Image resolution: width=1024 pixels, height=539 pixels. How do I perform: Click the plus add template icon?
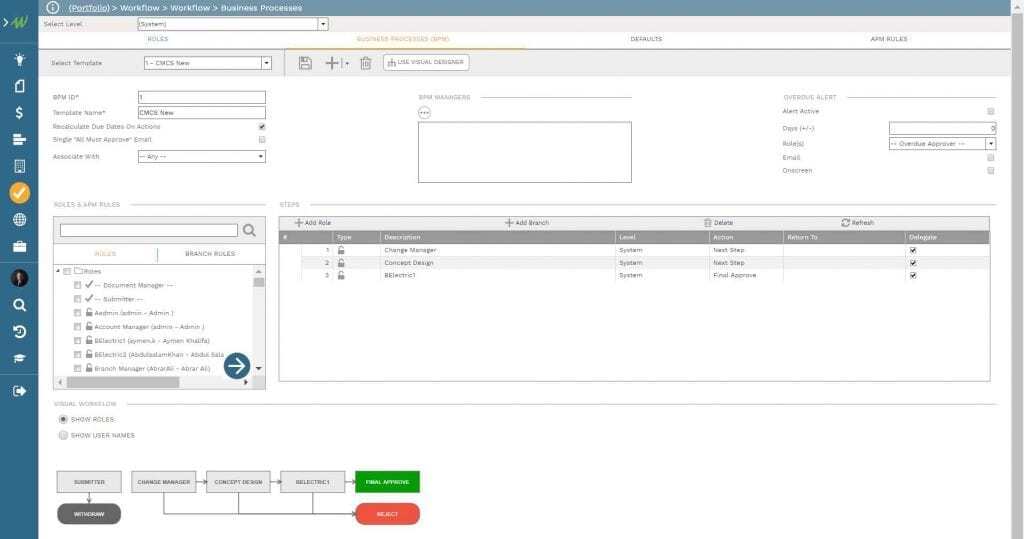[x=332, y=63]
